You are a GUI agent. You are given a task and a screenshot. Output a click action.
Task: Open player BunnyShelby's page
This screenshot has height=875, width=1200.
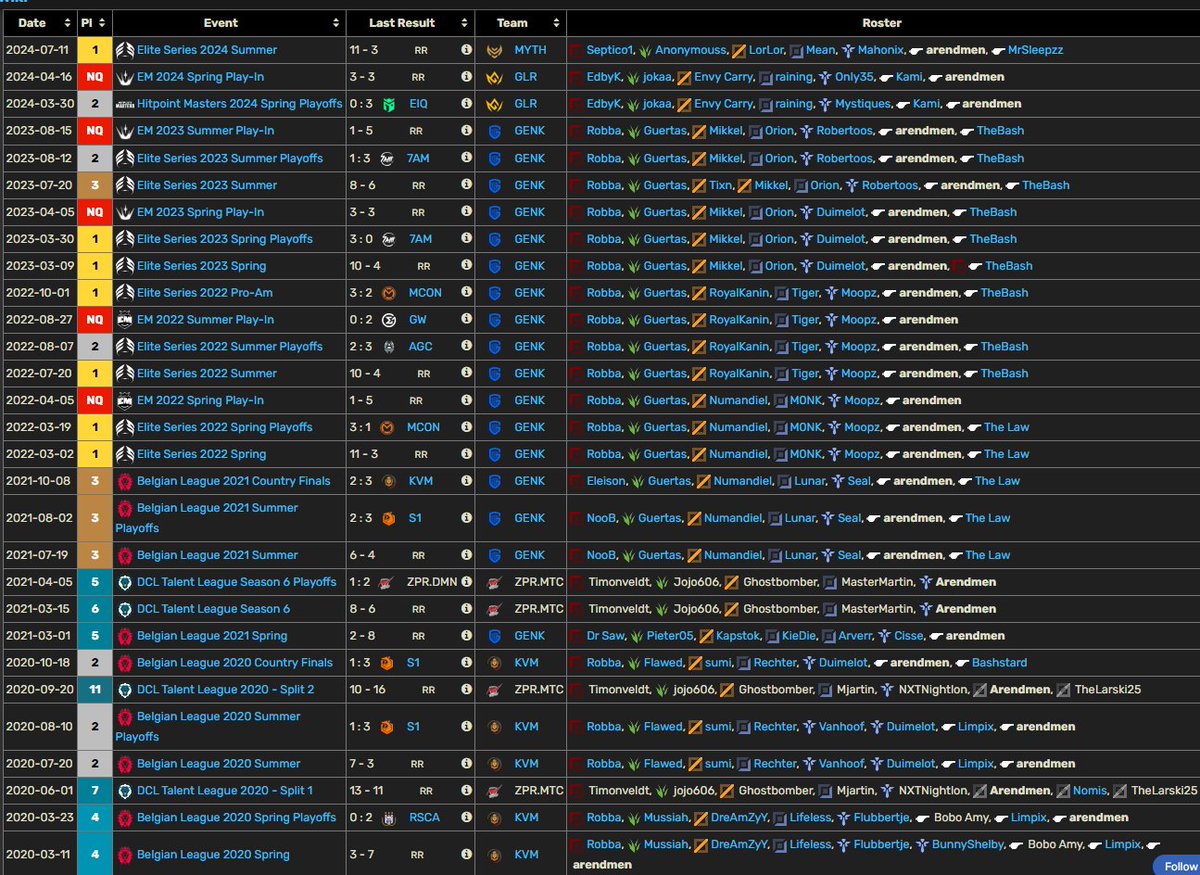pos(968,844)
